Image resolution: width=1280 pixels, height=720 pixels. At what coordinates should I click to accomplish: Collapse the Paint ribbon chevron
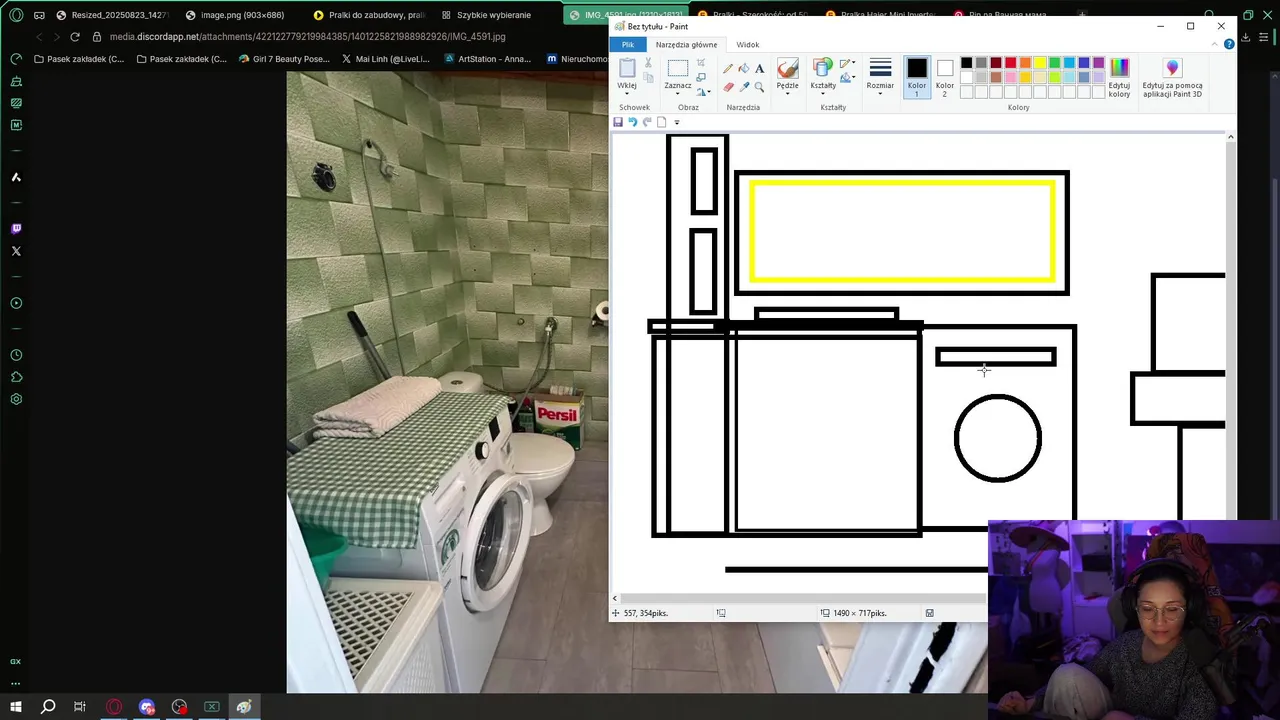click(1216, 44)
